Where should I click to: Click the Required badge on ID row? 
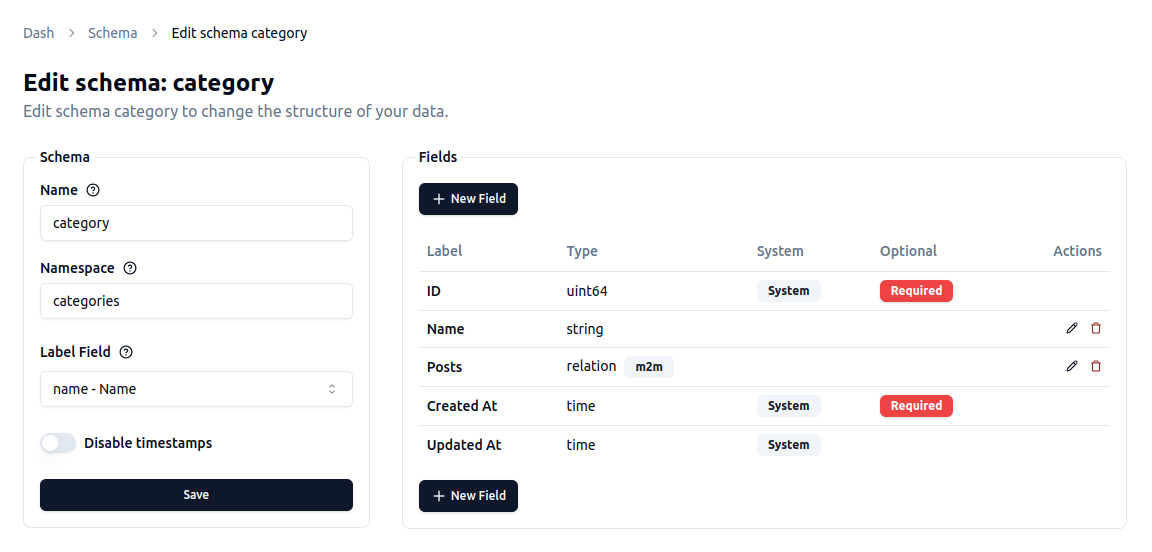click(916, 291)
